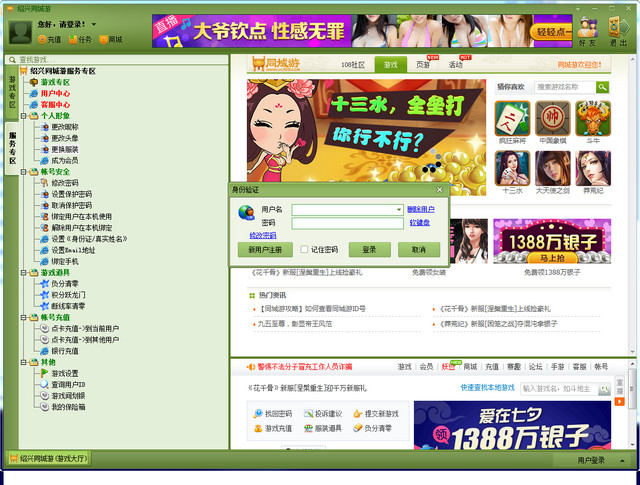Click 商城 in the lower nav bar

[x=470, y=367]
